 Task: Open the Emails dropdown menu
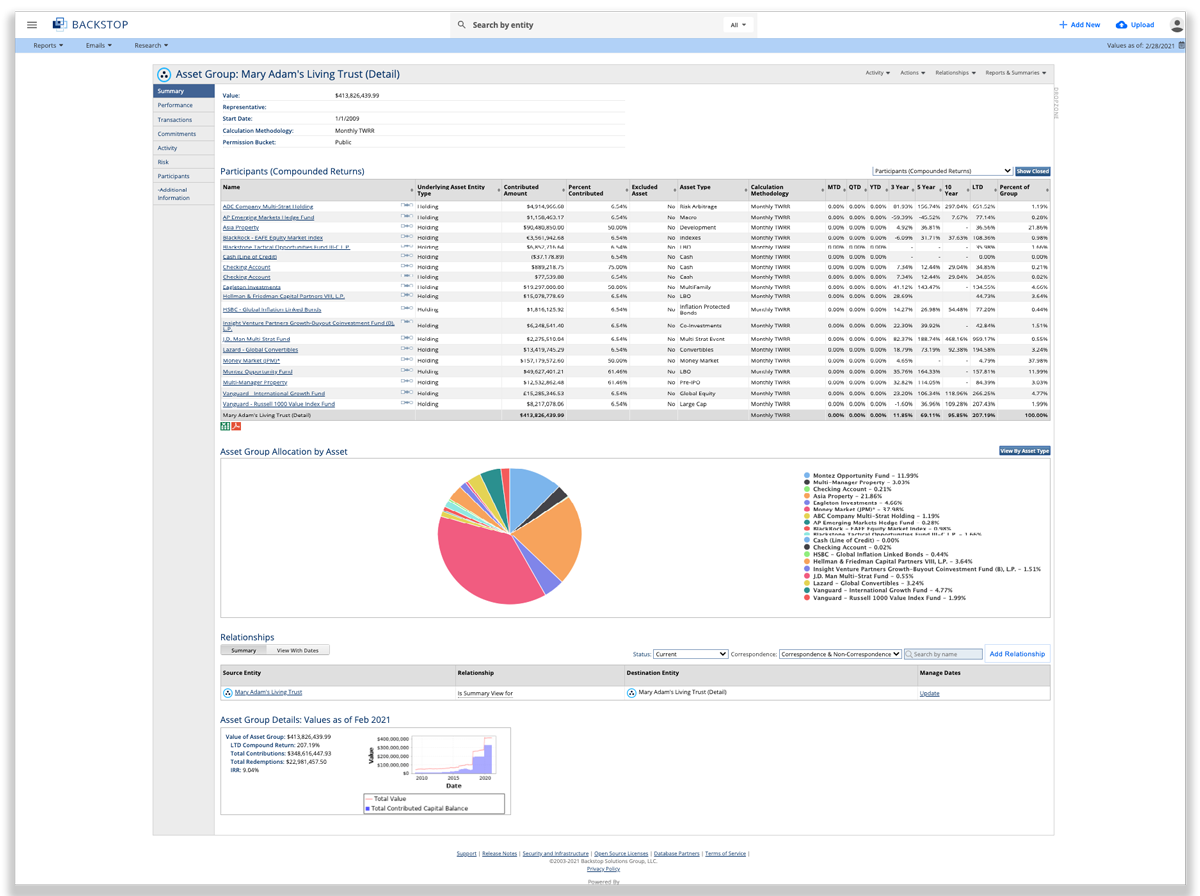click(98, 45)
